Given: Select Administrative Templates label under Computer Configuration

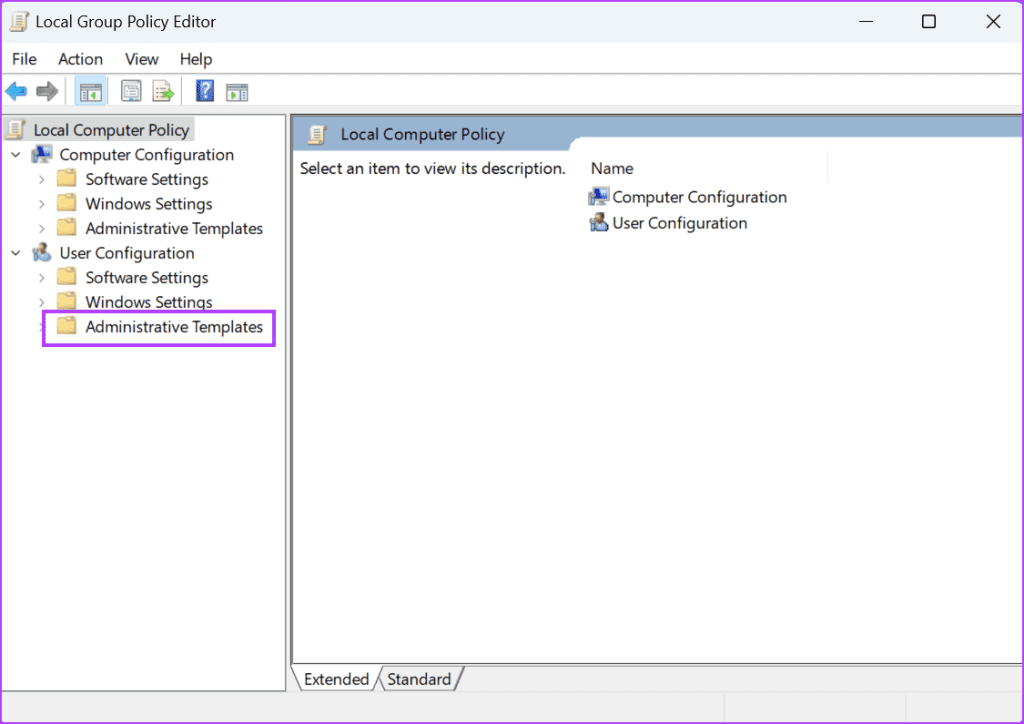Looking at the screenshot, I should [174, 228].
